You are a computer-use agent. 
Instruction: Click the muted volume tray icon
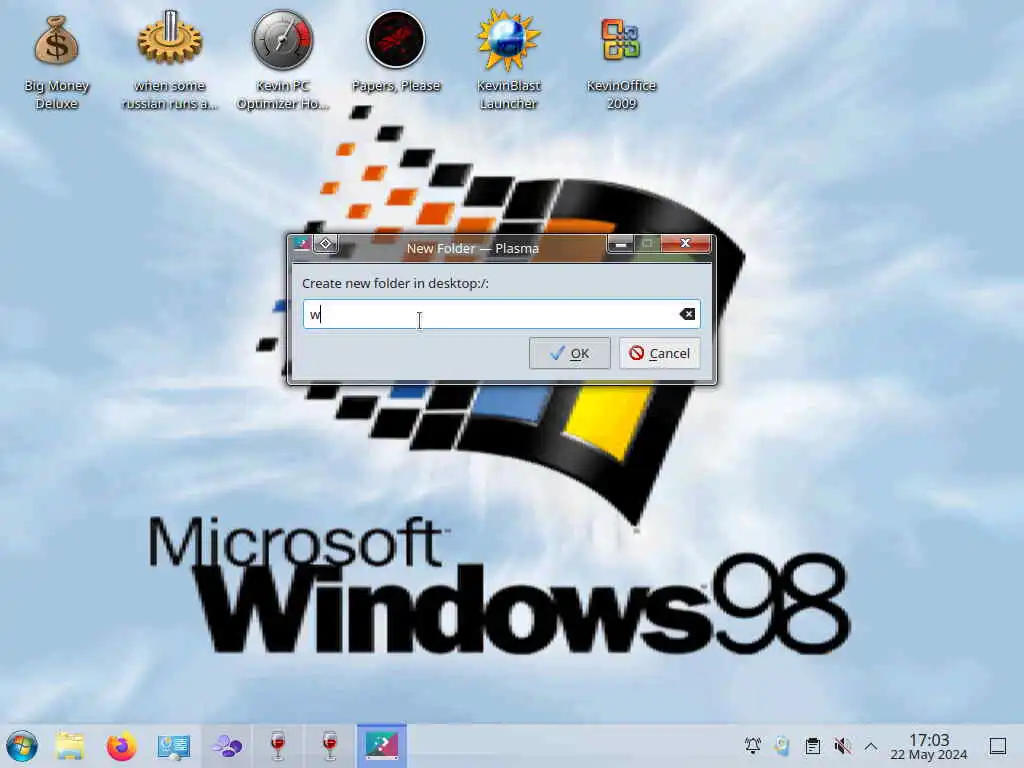[842, 745]
